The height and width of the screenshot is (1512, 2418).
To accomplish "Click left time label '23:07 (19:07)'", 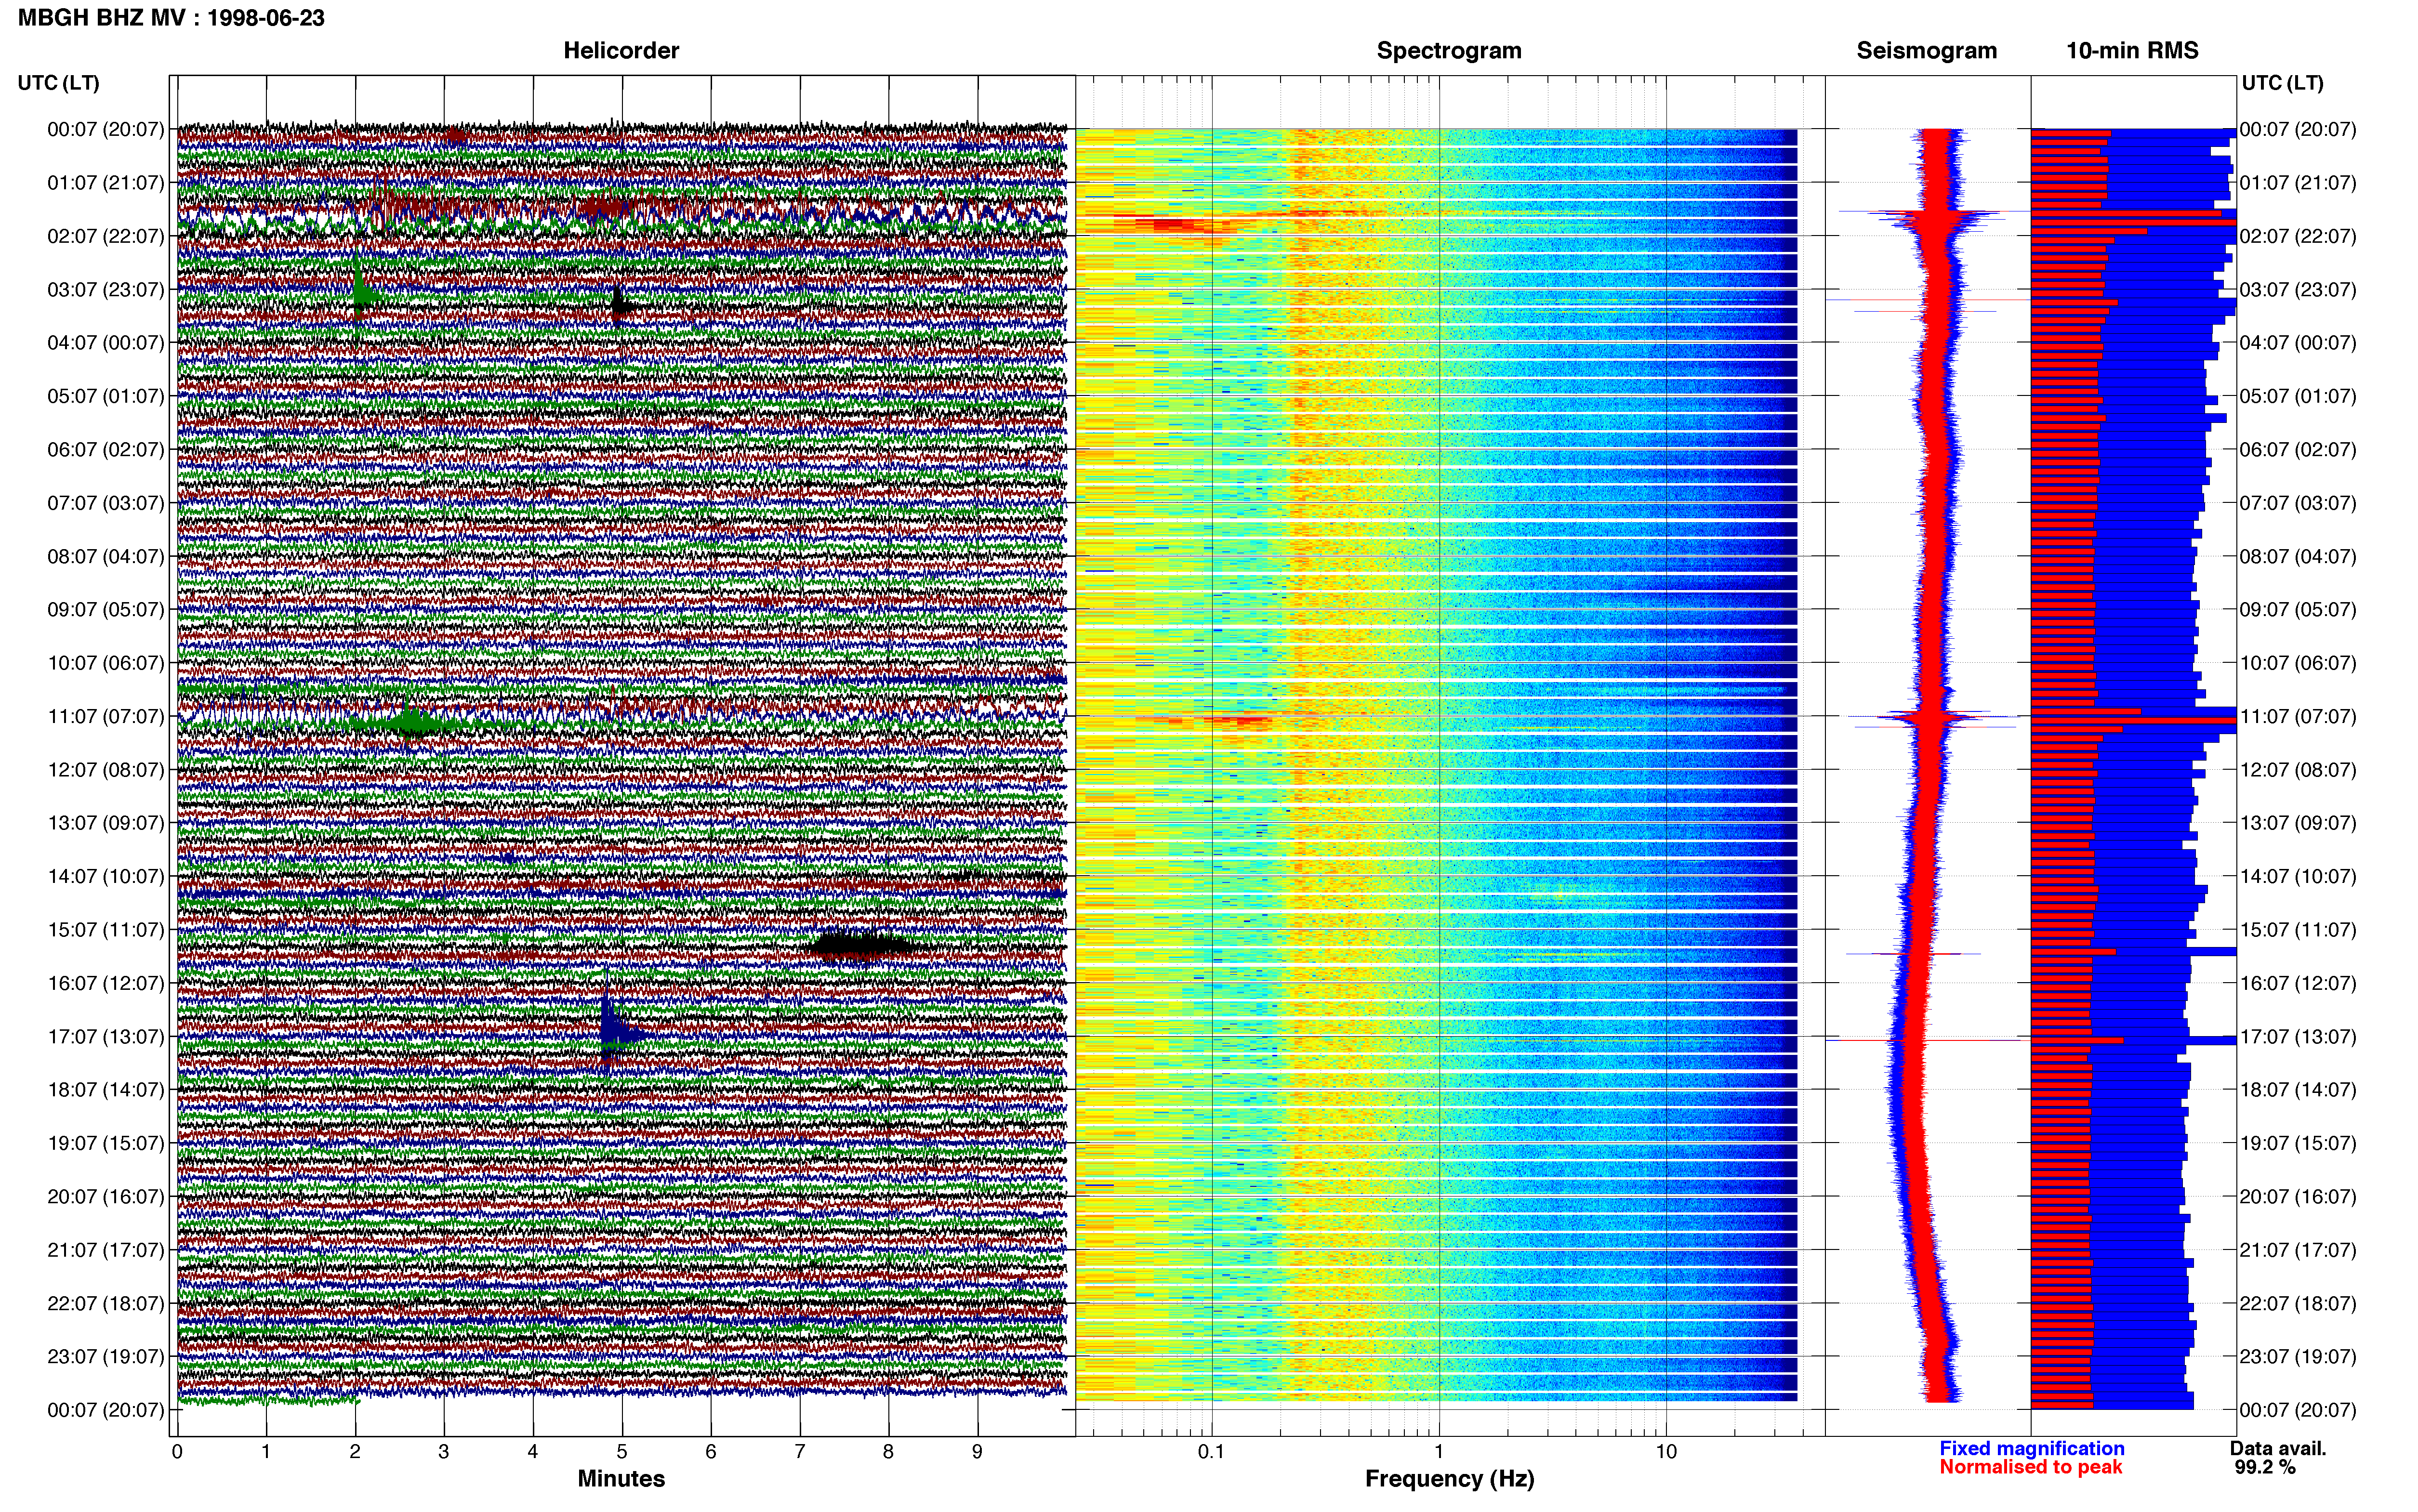I will click(105, 1356).
